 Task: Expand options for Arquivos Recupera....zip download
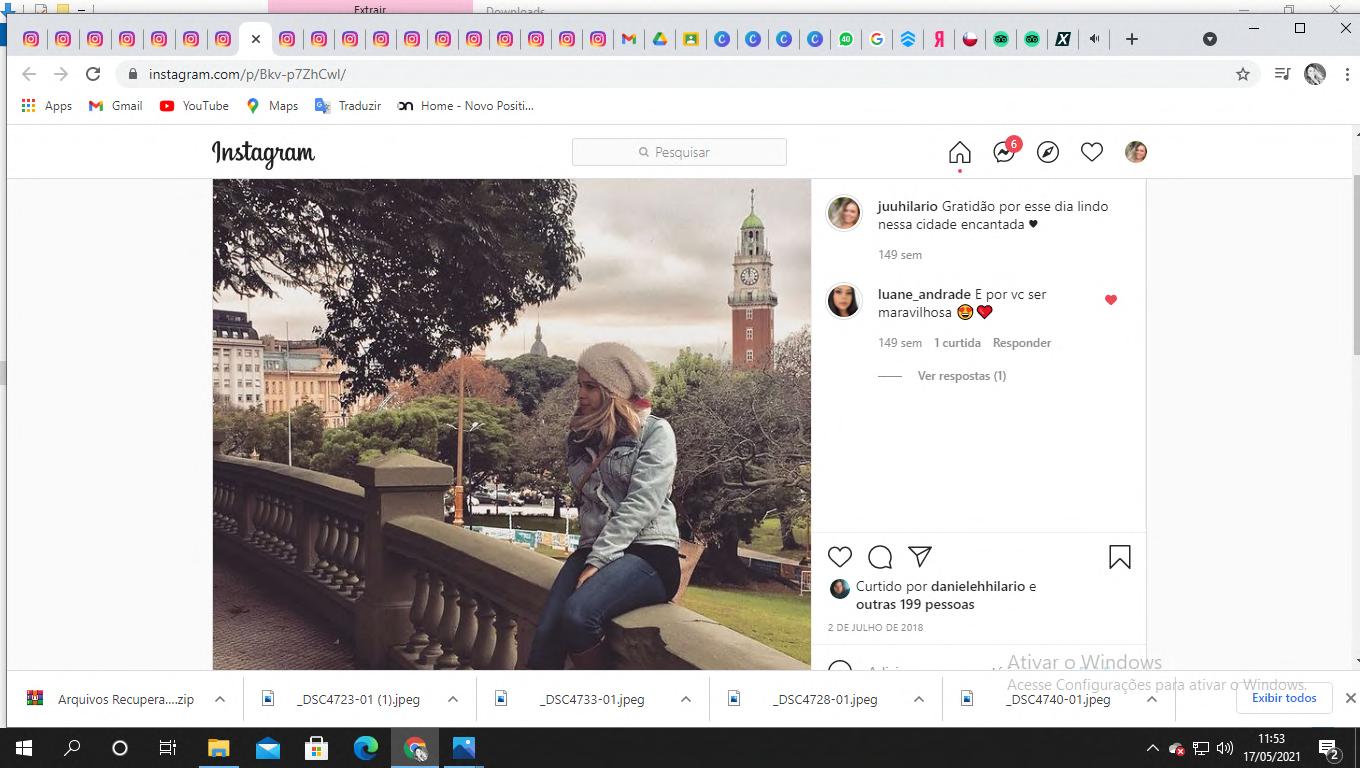click(220, 699)
